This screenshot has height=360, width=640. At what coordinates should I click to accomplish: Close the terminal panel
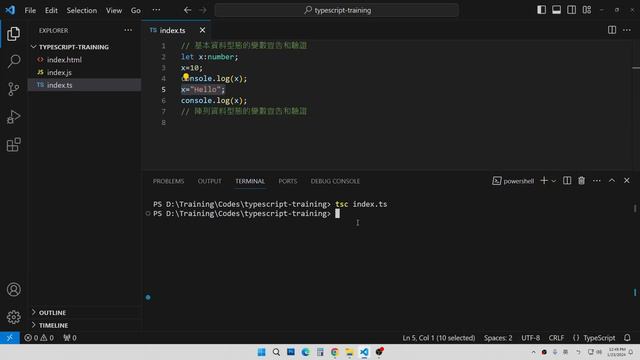click(627, 180)
